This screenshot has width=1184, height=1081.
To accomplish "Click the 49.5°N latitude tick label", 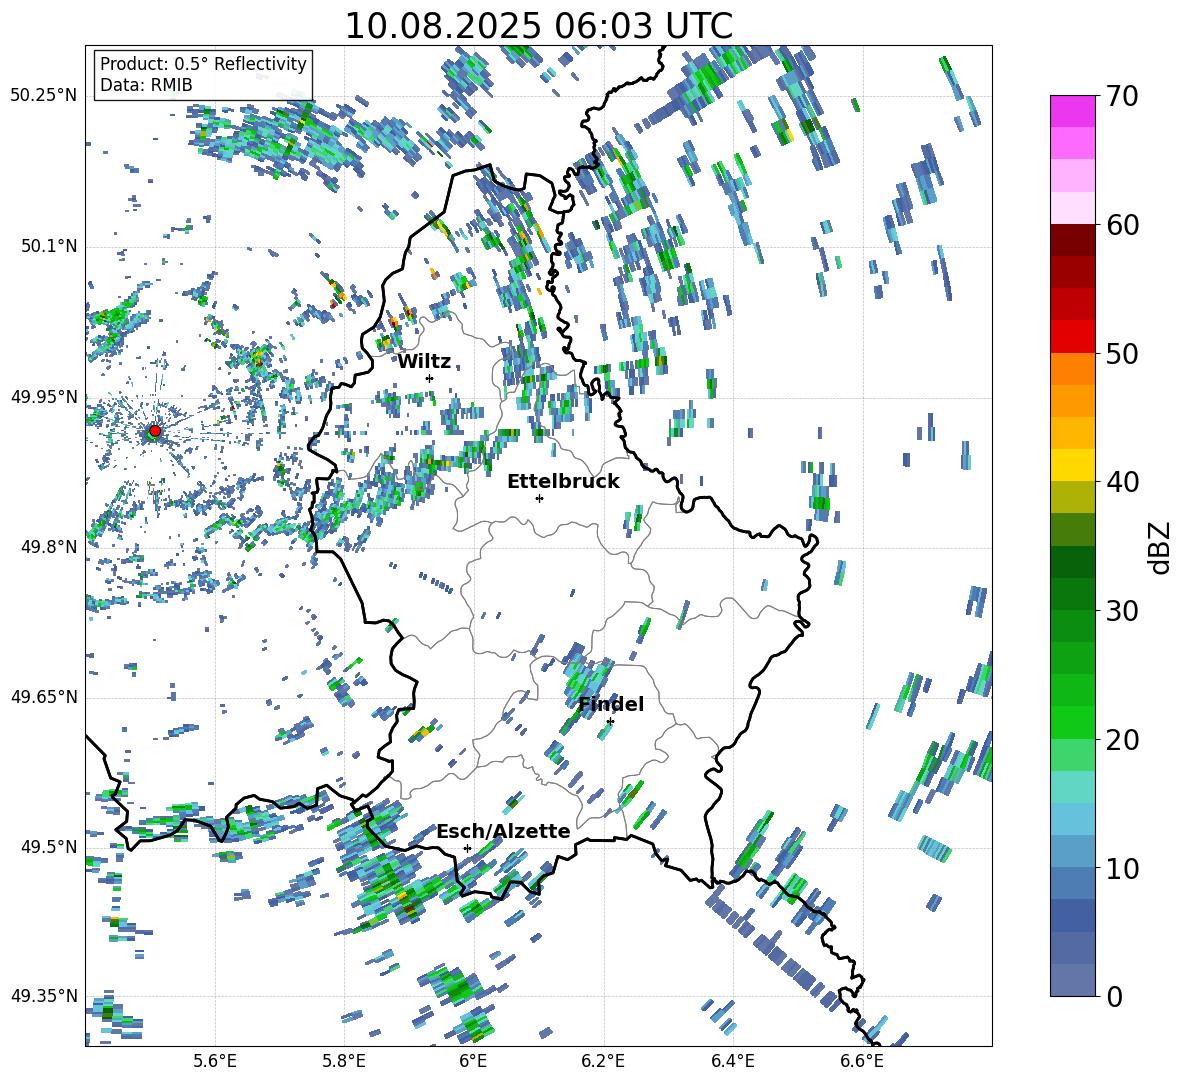I will coord(48,846).
